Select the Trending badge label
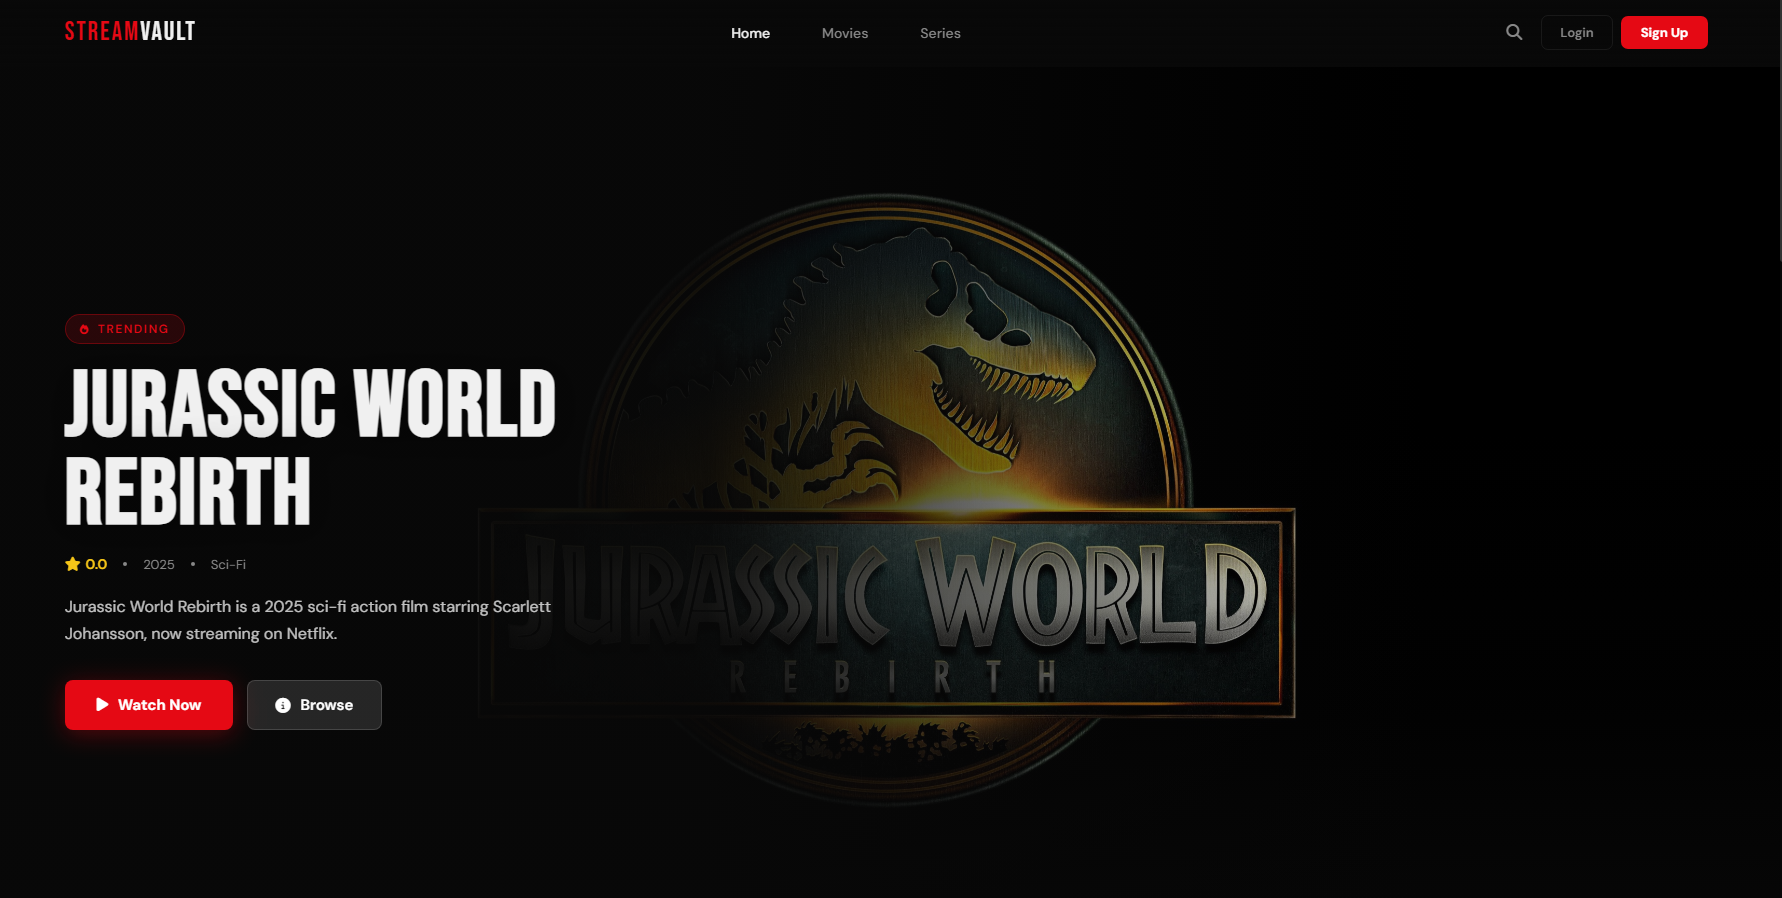The height and width of the screenshot is (898, 1782). 133,329
